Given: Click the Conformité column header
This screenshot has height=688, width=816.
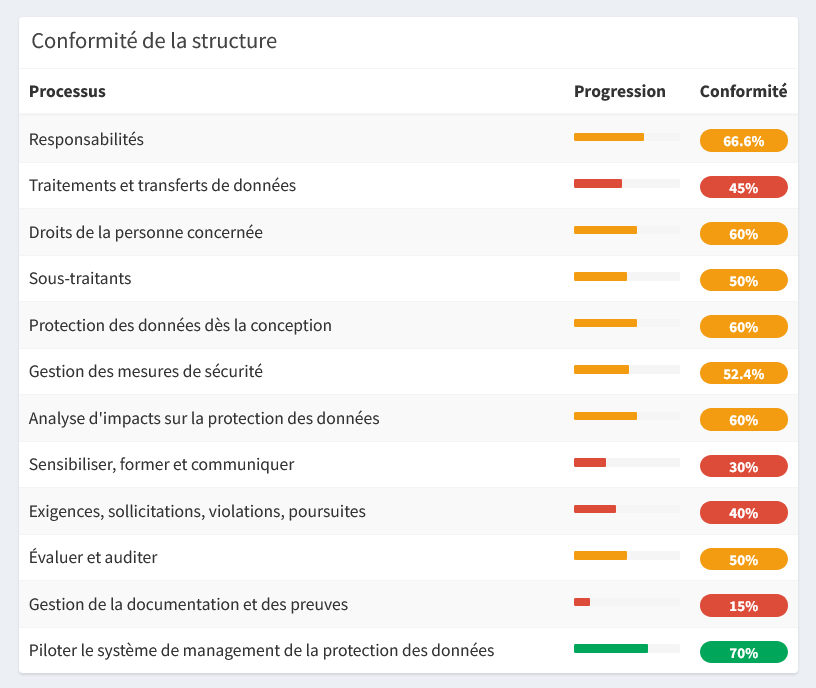Looking at the screenshot, I should pos(743,91).
